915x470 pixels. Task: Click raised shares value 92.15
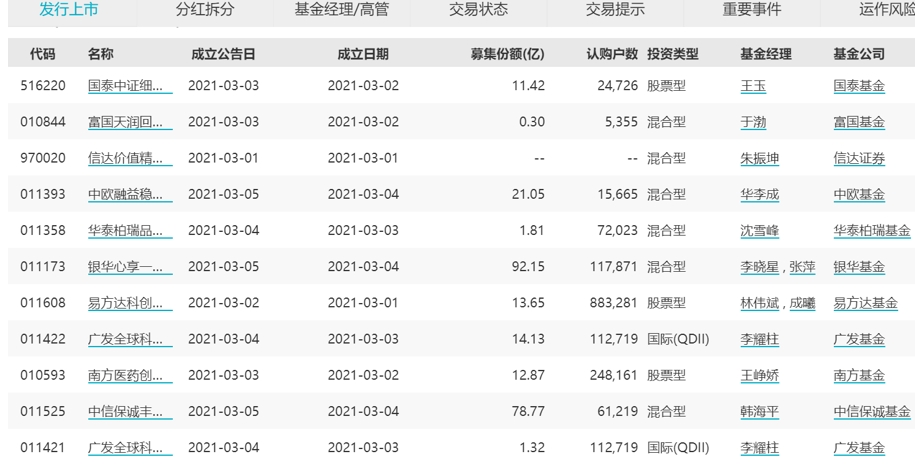click(528, 267)
